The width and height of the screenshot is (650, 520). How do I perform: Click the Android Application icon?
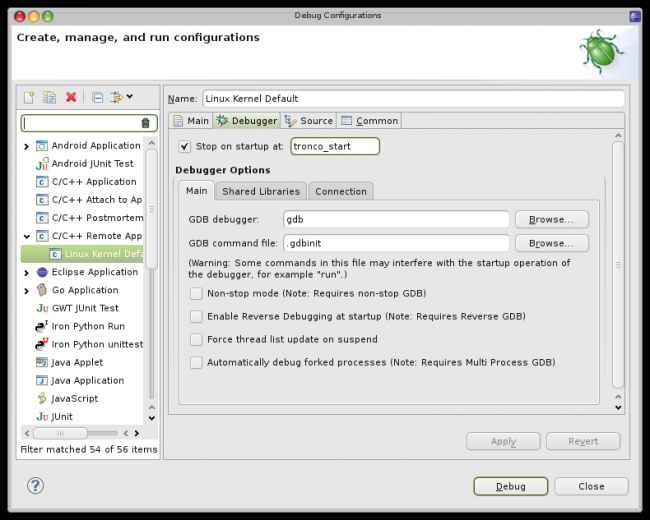(x=41, y=146)
